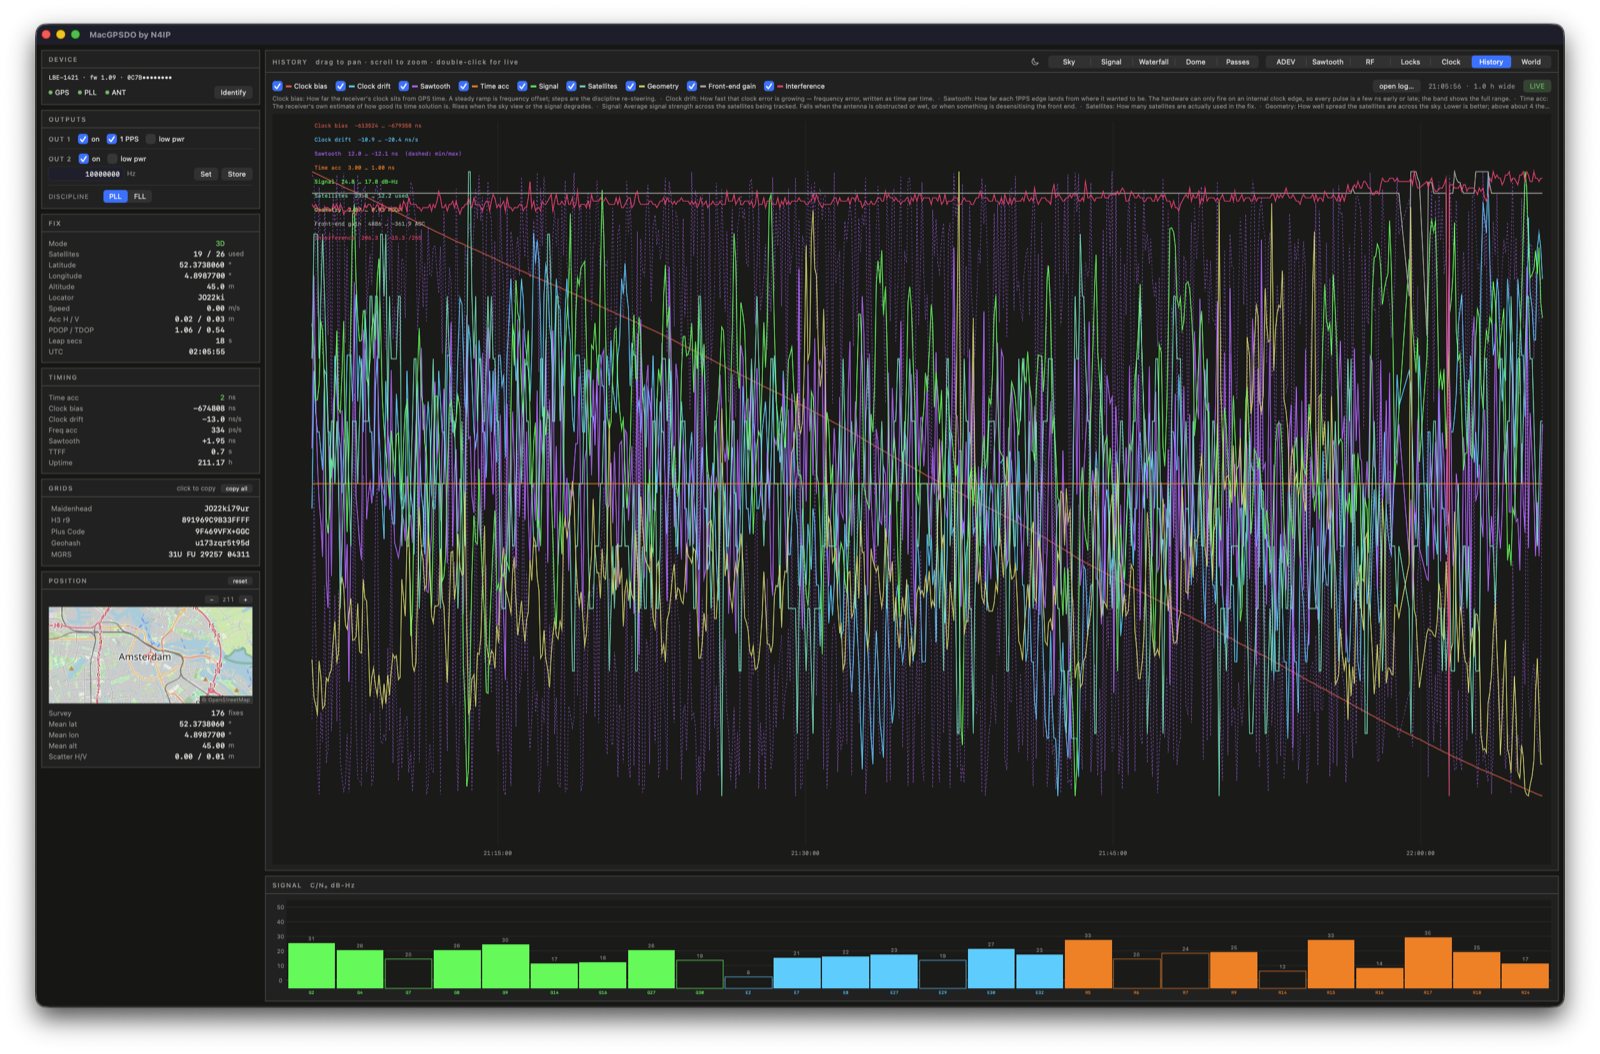Toggle the Front-end gain series checkbox
This screenshot has width=1600, height=1054.
[x=692, y=86]
